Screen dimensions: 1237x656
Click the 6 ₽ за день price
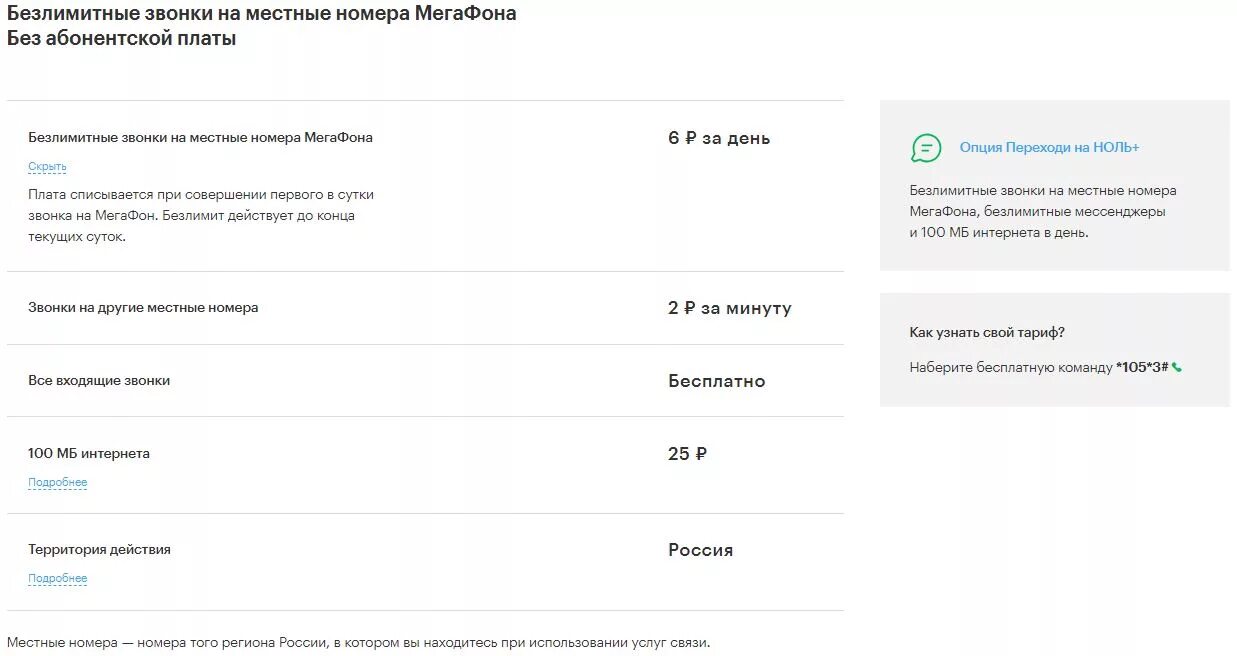[719, 138]
